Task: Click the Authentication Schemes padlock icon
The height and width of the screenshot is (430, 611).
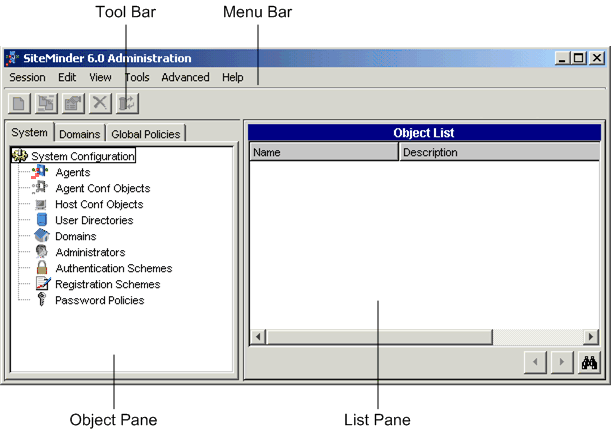Action: click(x=42, y=268)
